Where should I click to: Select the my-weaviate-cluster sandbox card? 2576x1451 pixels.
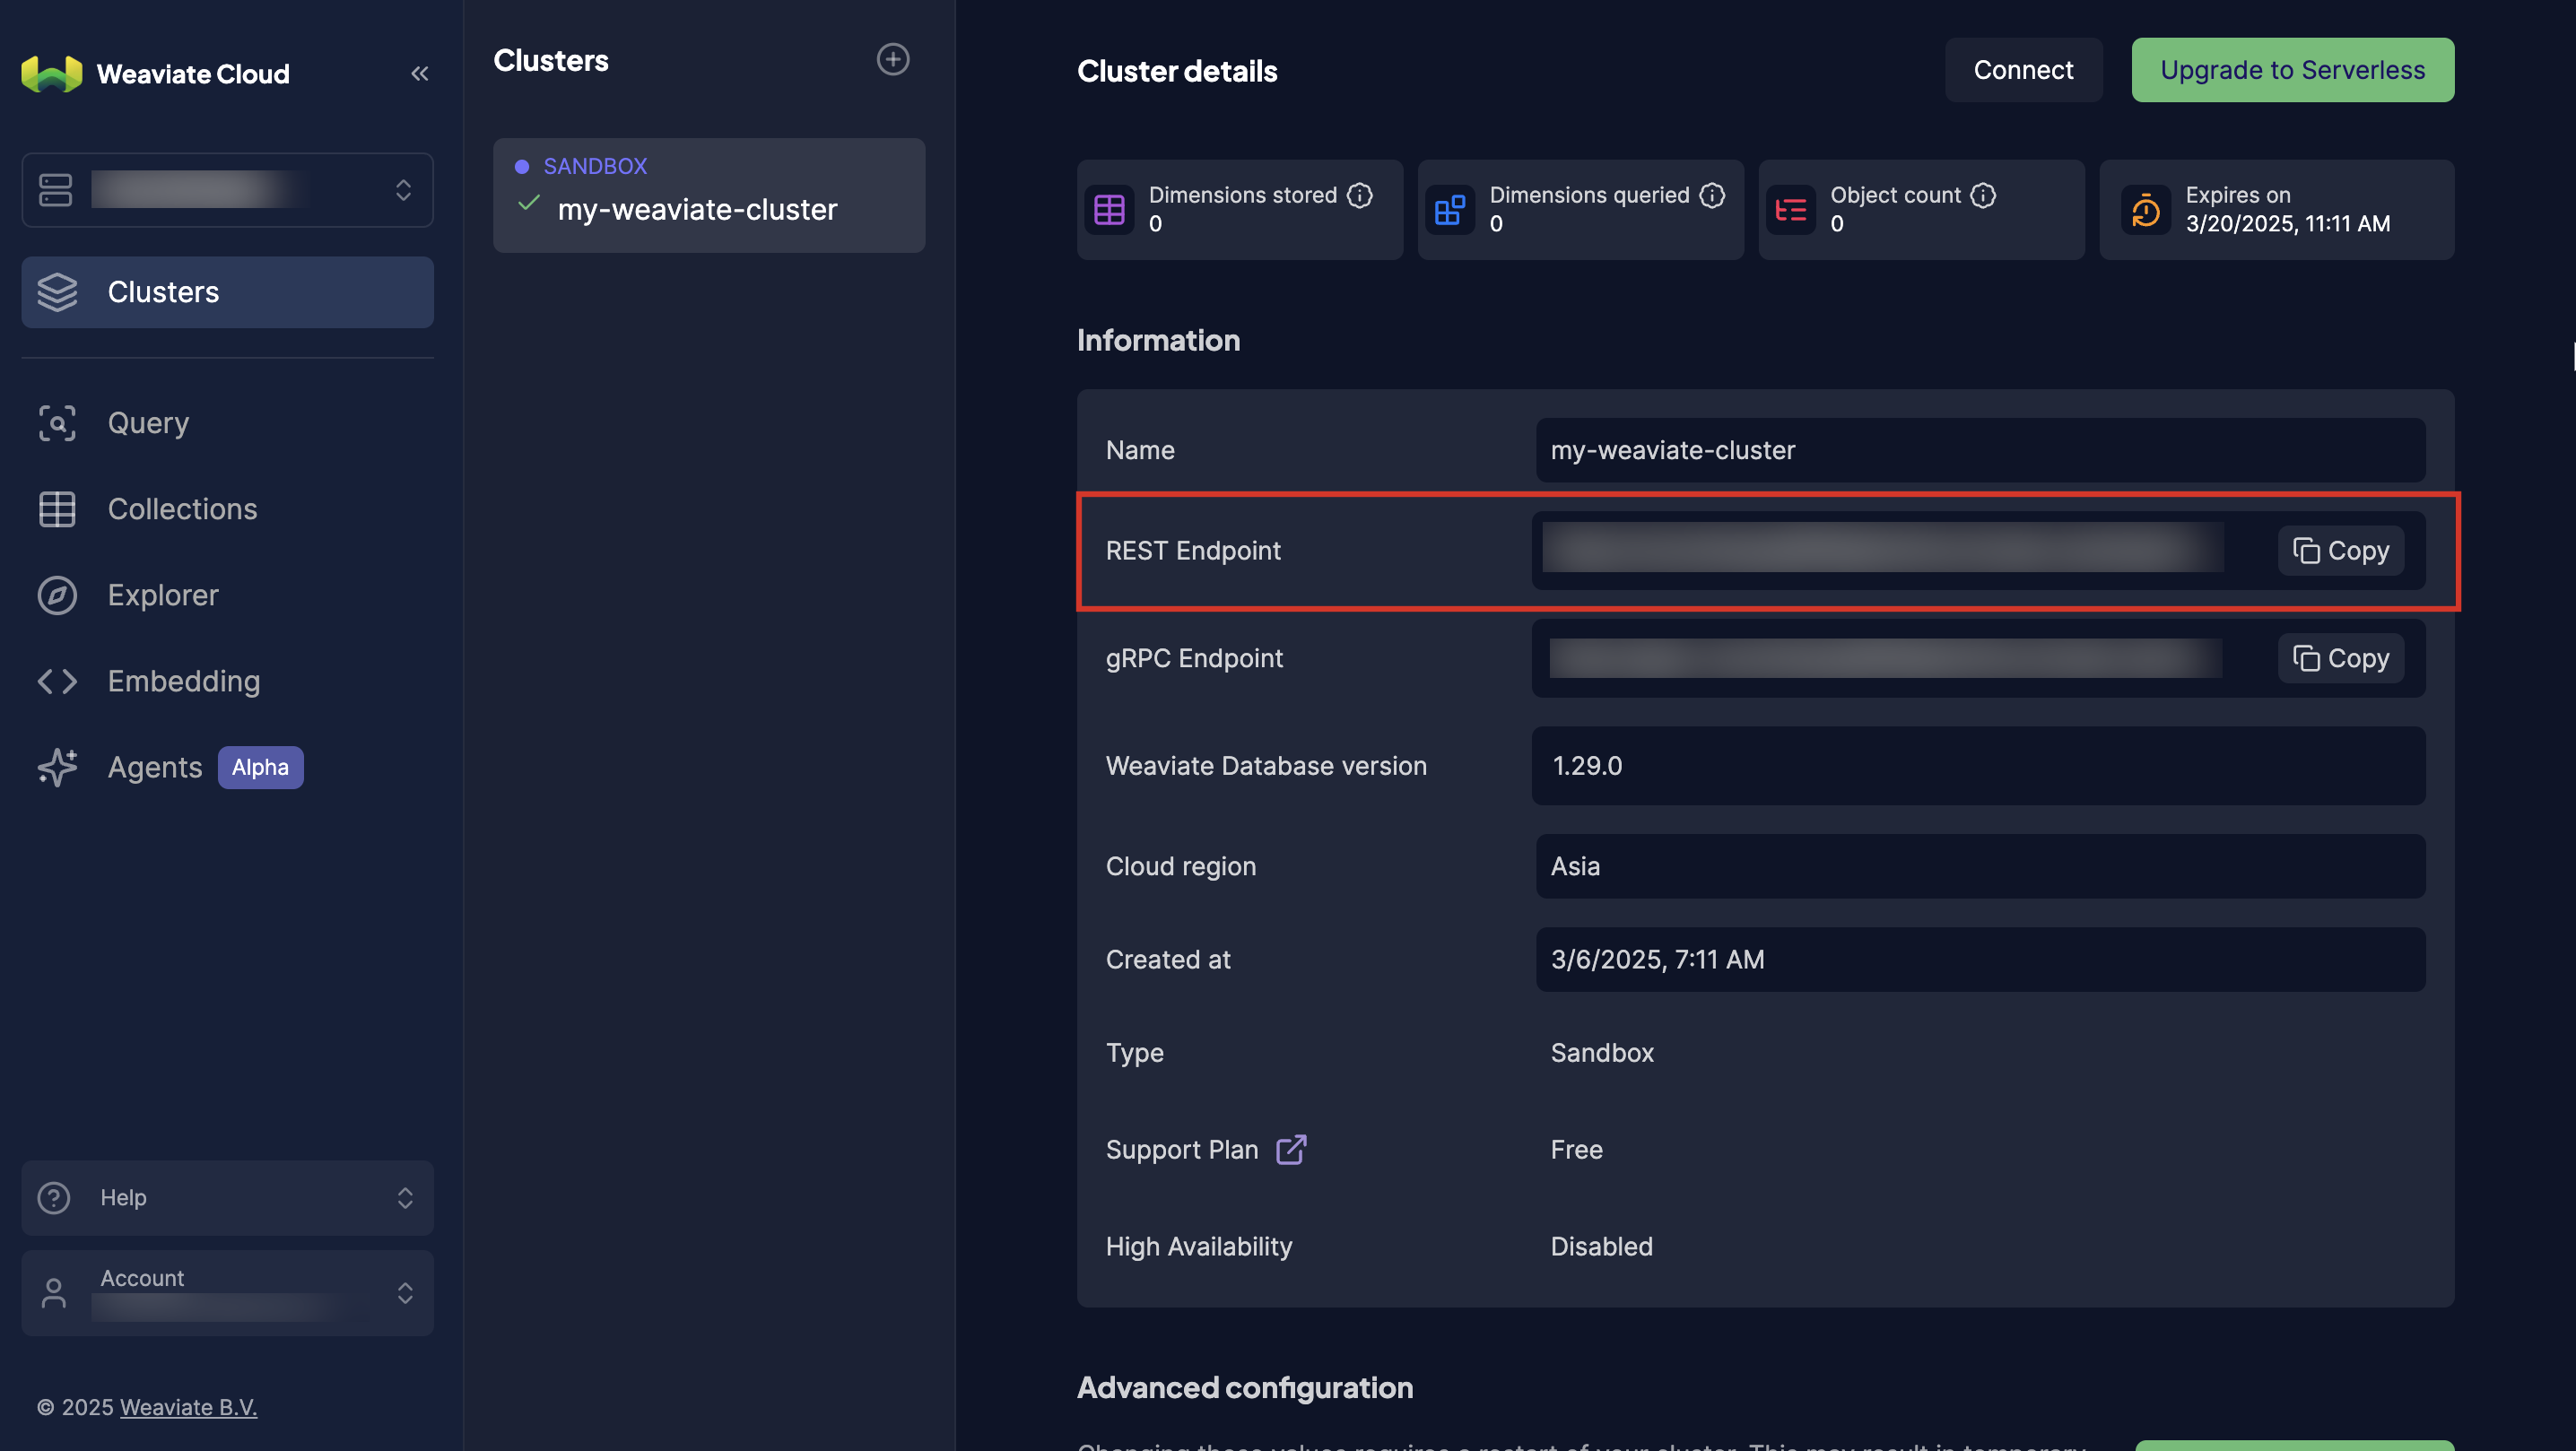coord(708,195)
